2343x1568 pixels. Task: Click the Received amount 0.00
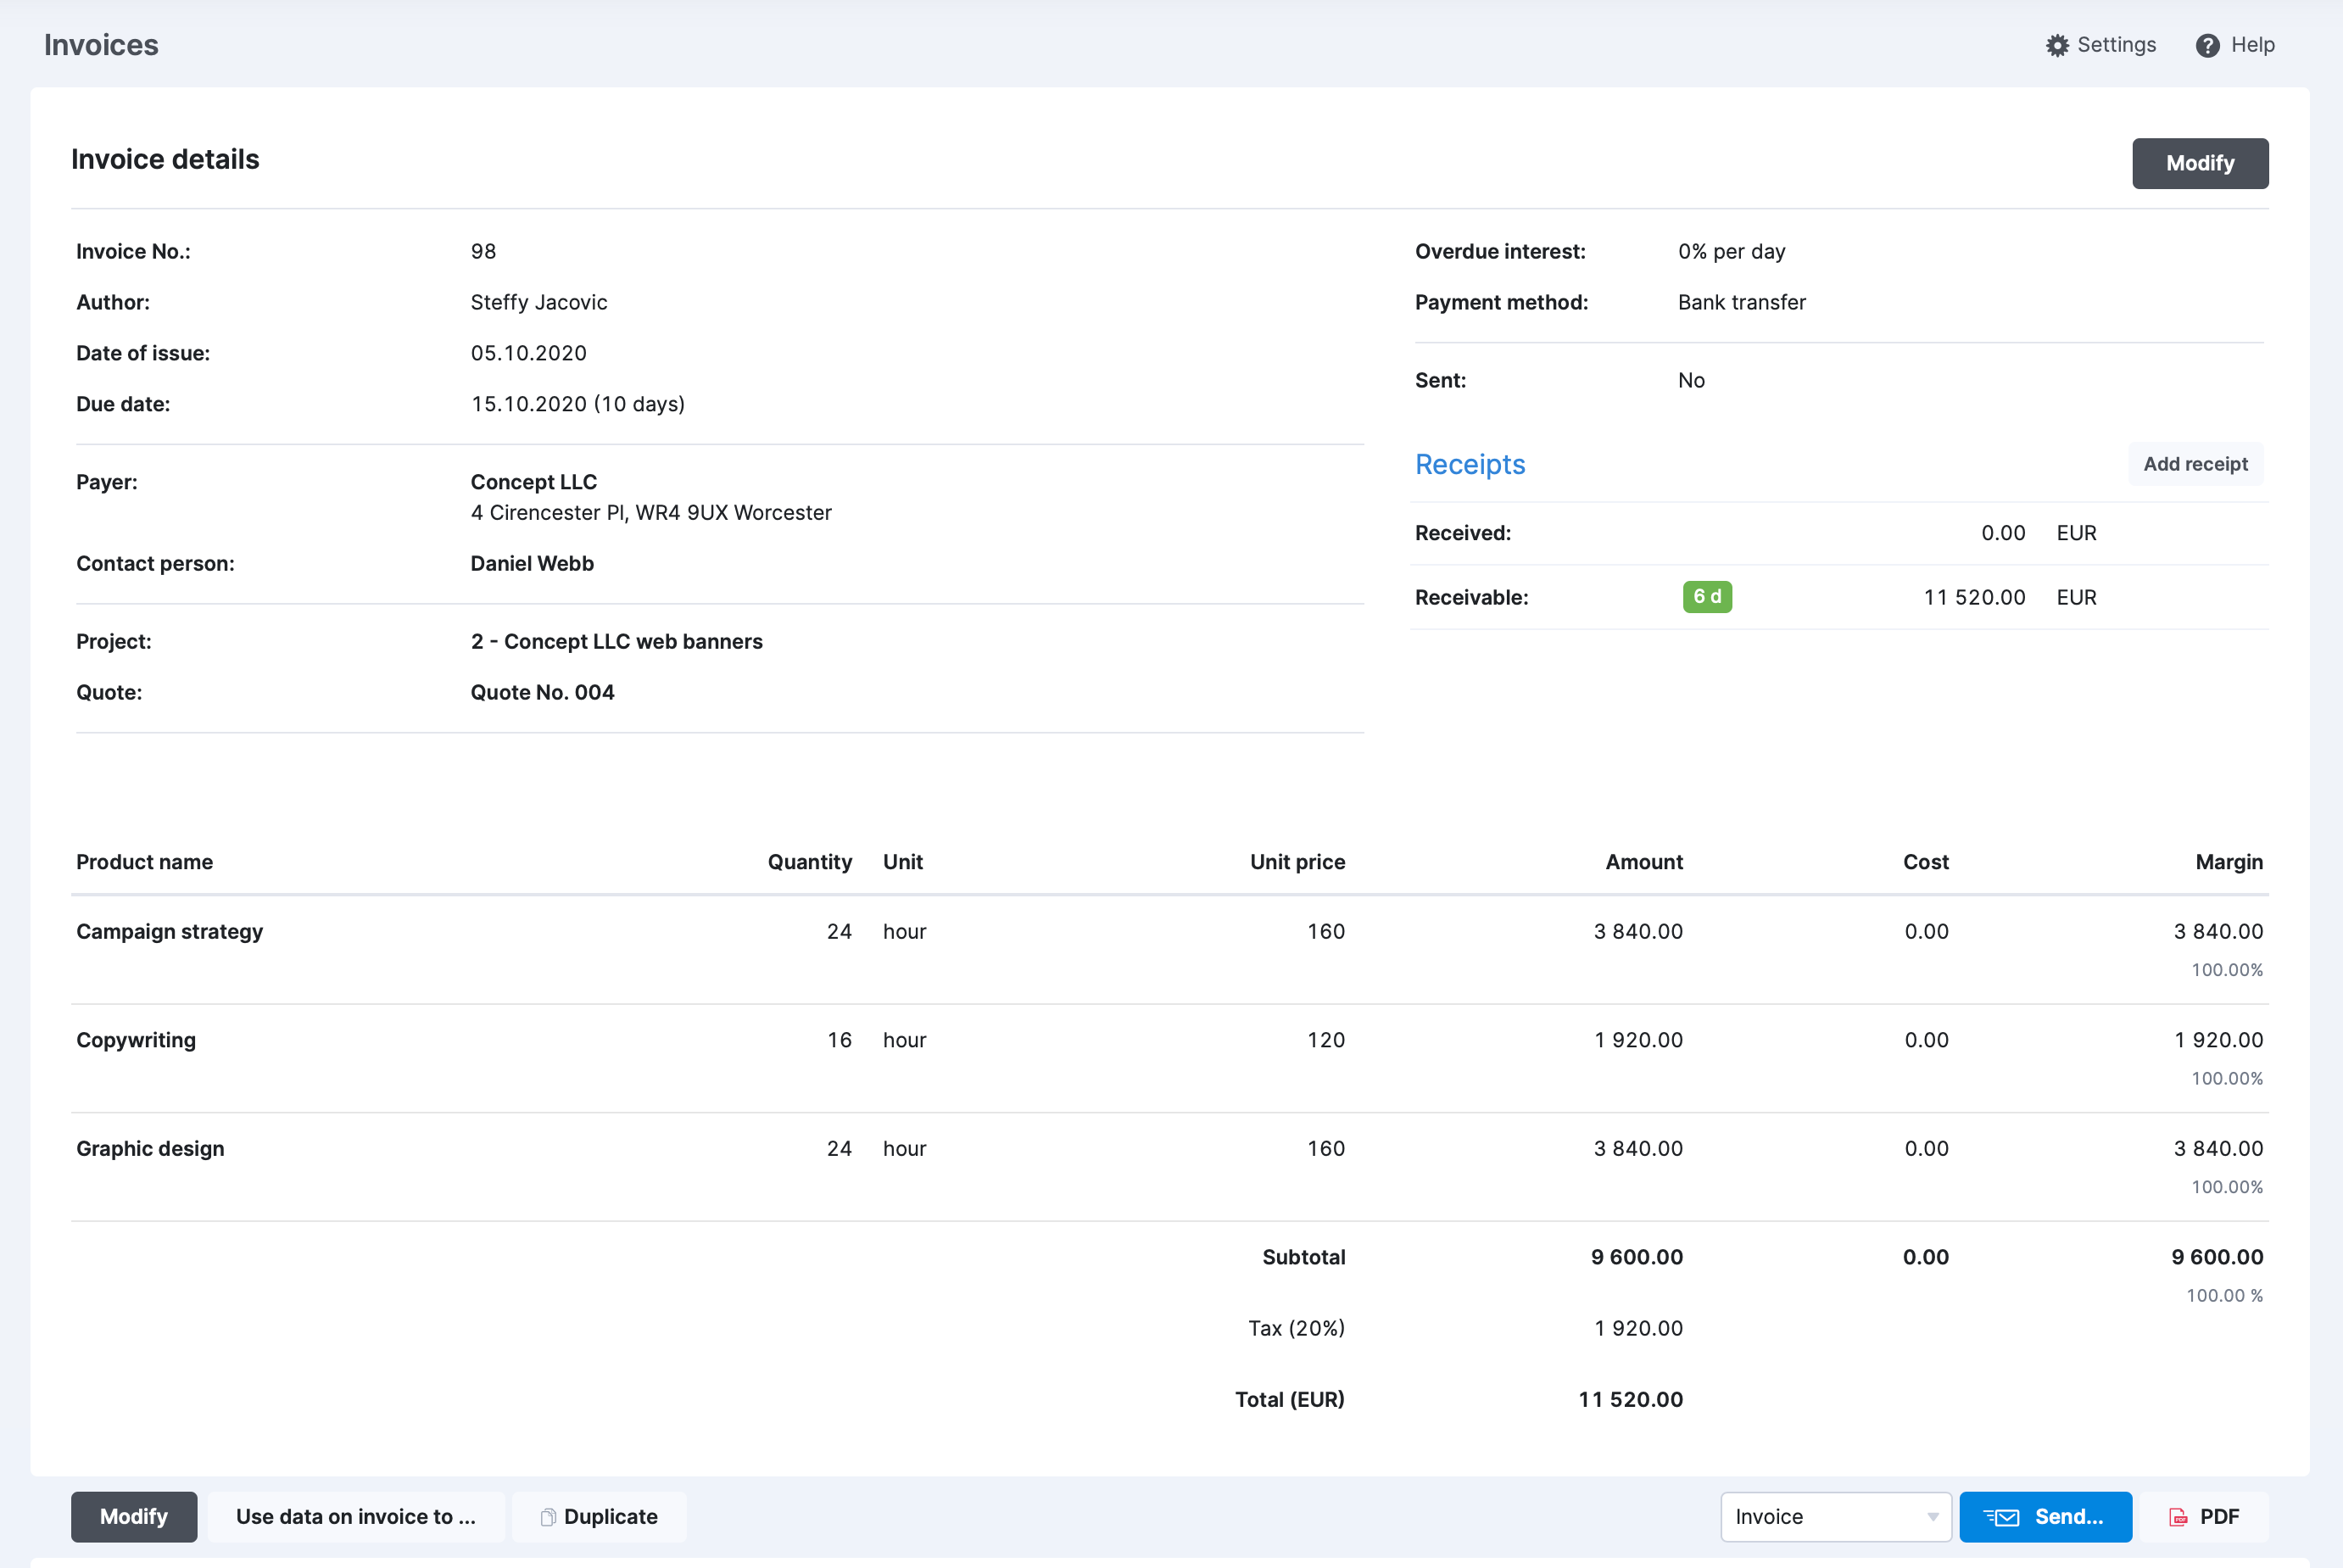tap(2002, 533)
